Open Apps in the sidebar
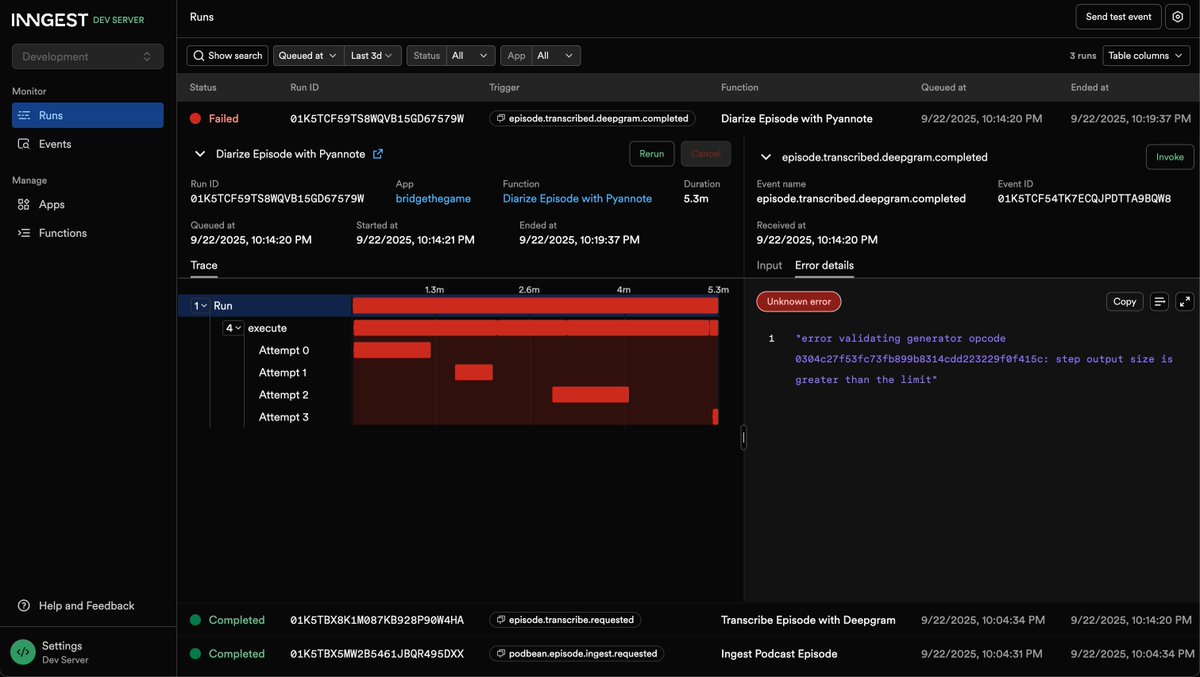 pyautogui.click(x=88, y=204)
